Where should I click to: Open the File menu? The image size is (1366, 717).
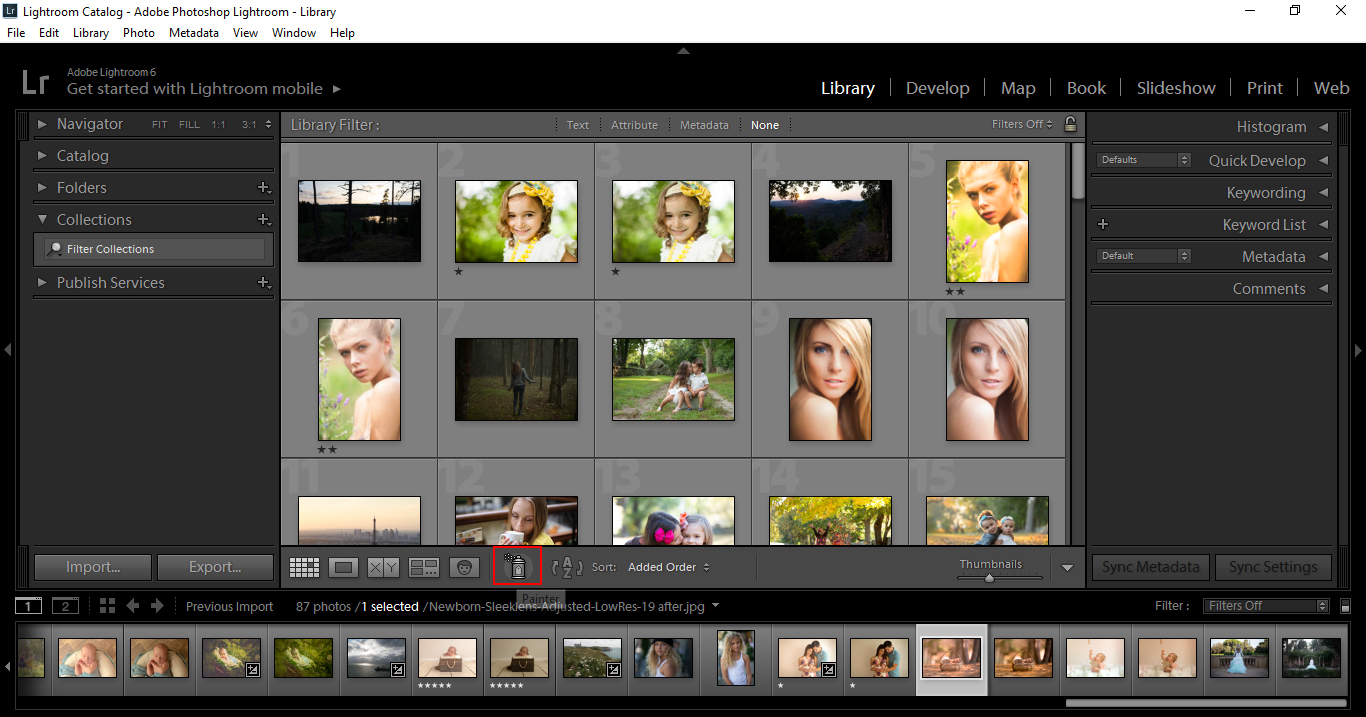(16, 33)
